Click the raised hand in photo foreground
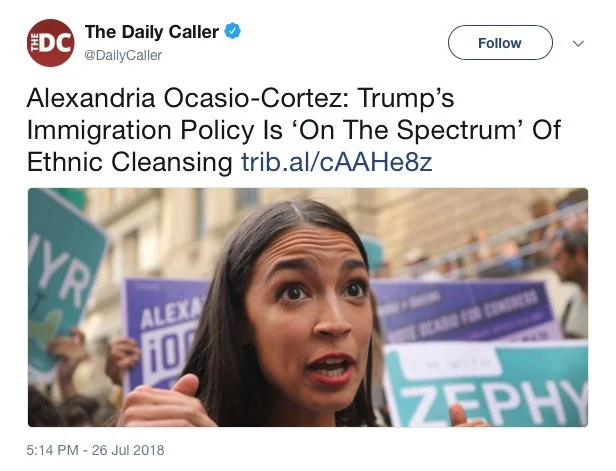616x471 pixels. 167,403
